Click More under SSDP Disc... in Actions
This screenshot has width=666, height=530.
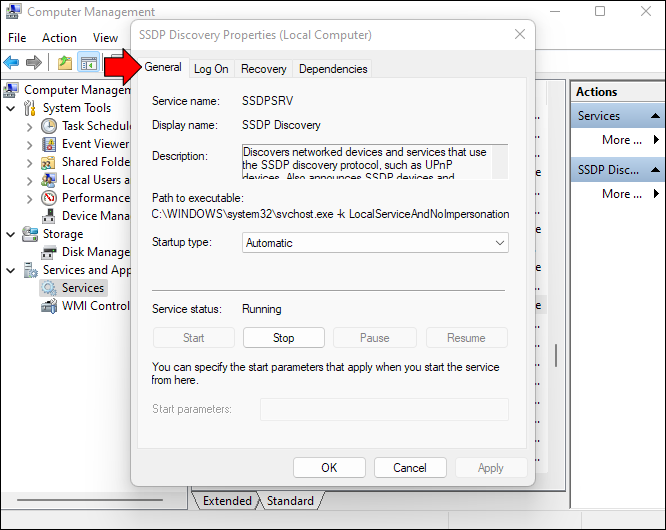click(621, 194)
